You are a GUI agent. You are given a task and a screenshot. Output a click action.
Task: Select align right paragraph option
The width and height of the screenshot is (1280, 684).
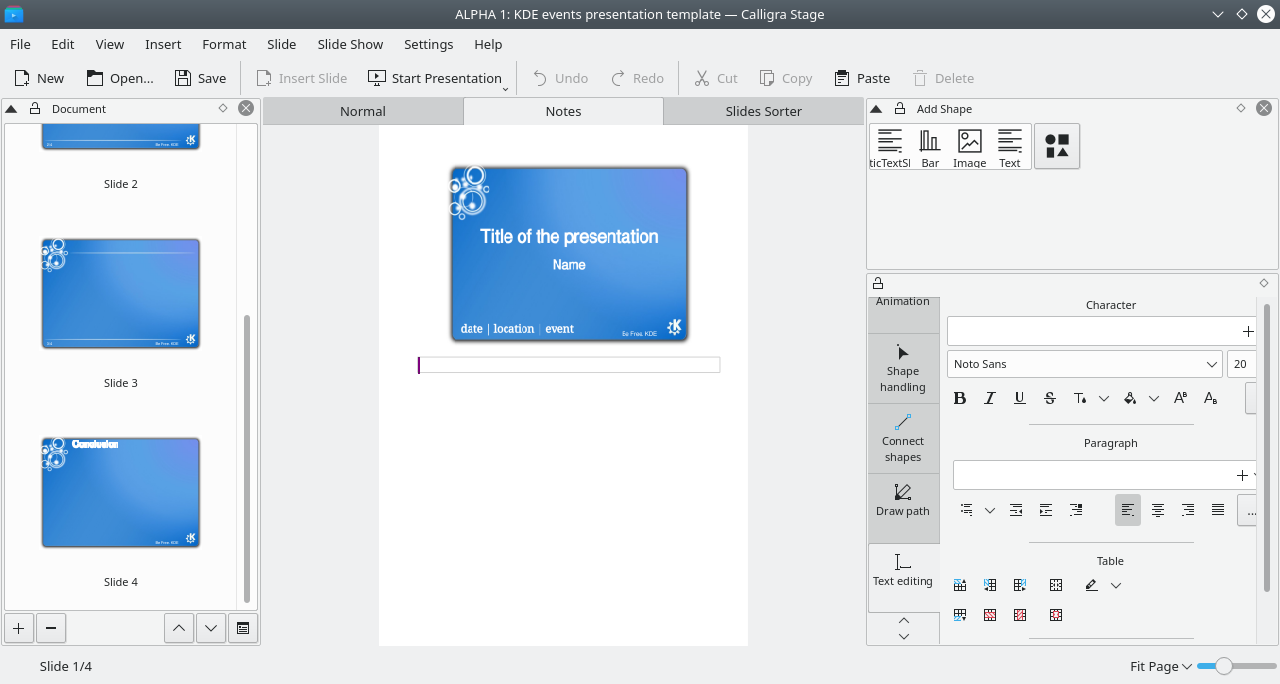[1188, 510]
